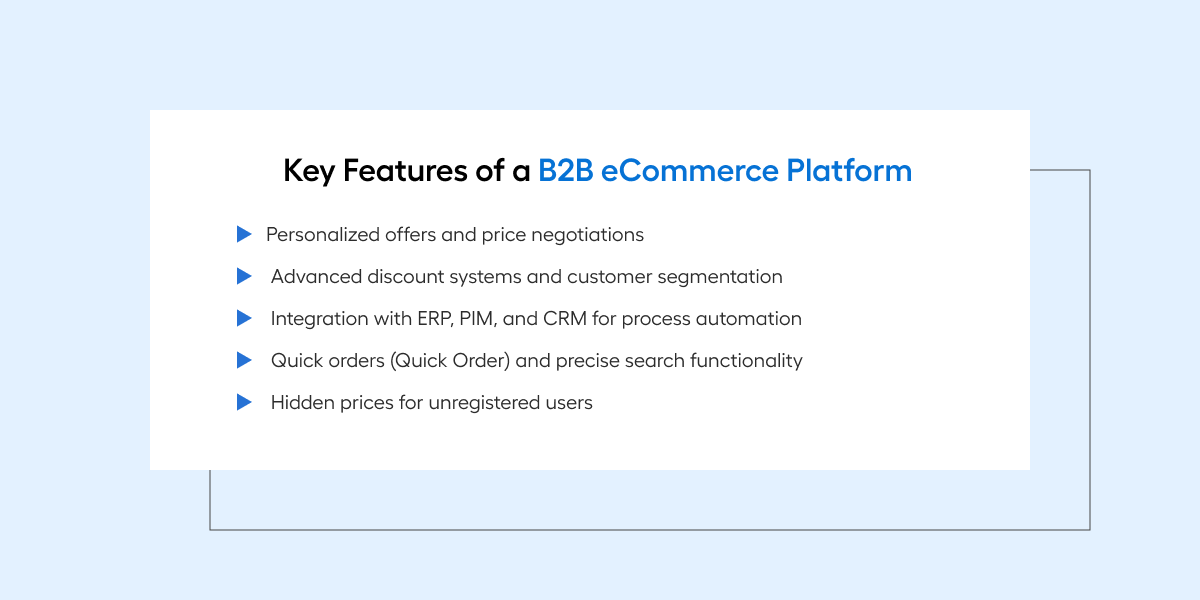Click the arrow bullet beside Personalized offers
Image resolution: width=1200 pixels, height=600 pixels.
(x=244, y=234)
